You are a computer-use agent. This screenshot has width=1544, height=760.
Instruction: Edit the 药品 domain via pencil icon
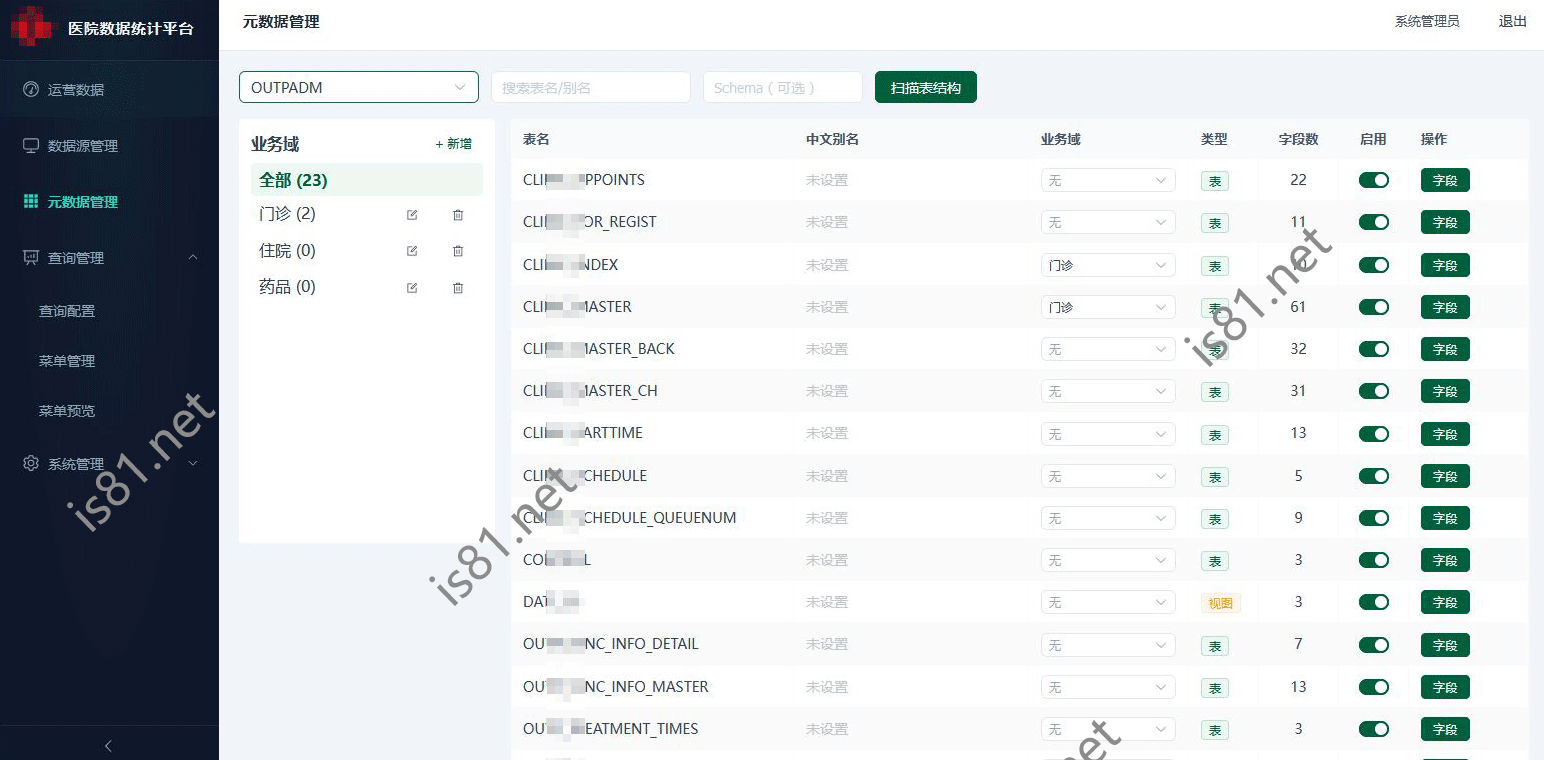pyautogui.click(x=412, y=288)
